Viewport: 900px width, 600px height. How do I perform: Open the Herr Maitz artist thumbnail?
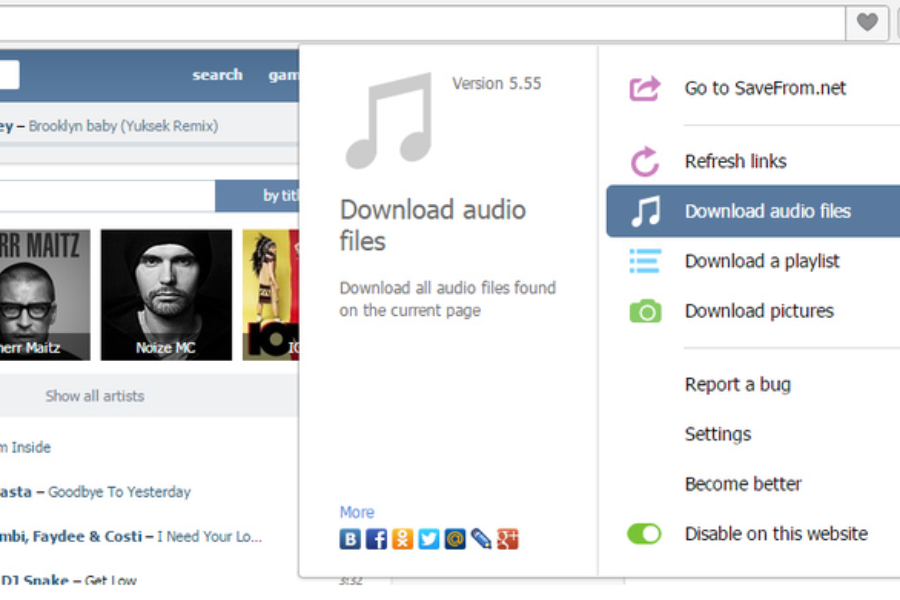coord(45,295)
